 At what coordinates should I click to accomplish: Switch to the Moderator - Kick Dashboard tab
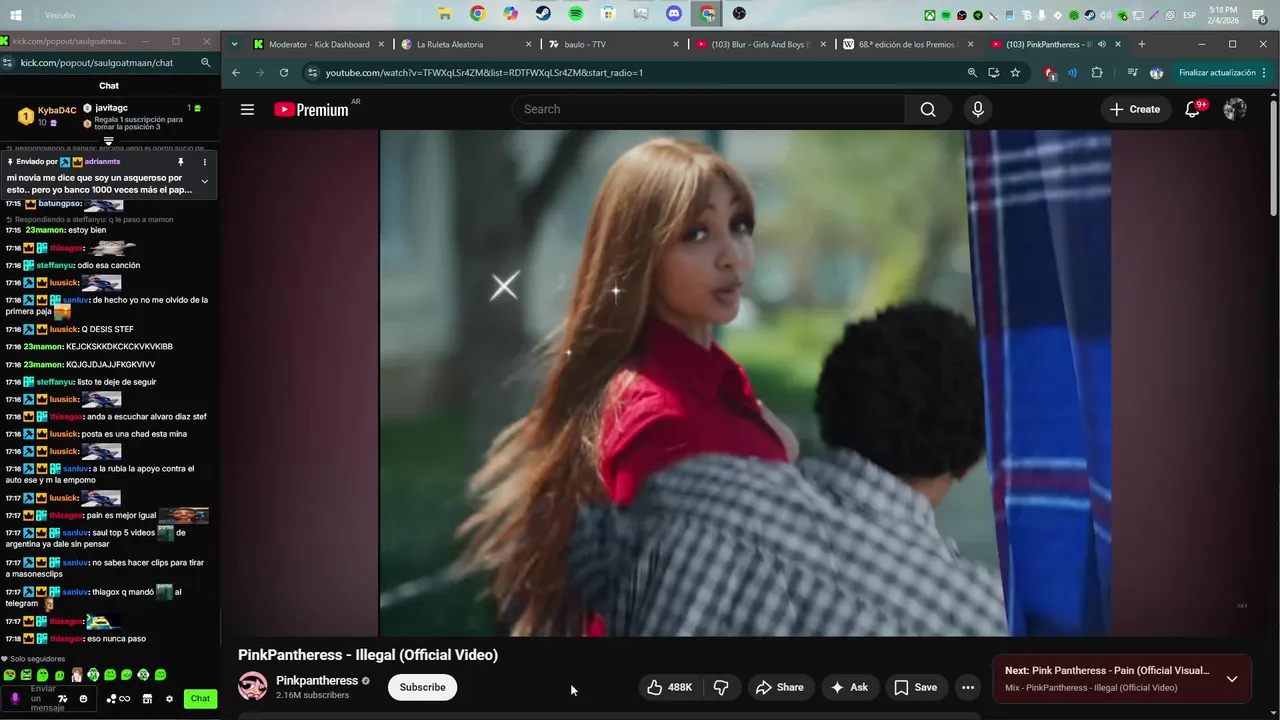pyautogui.click(x=319, y=44)
